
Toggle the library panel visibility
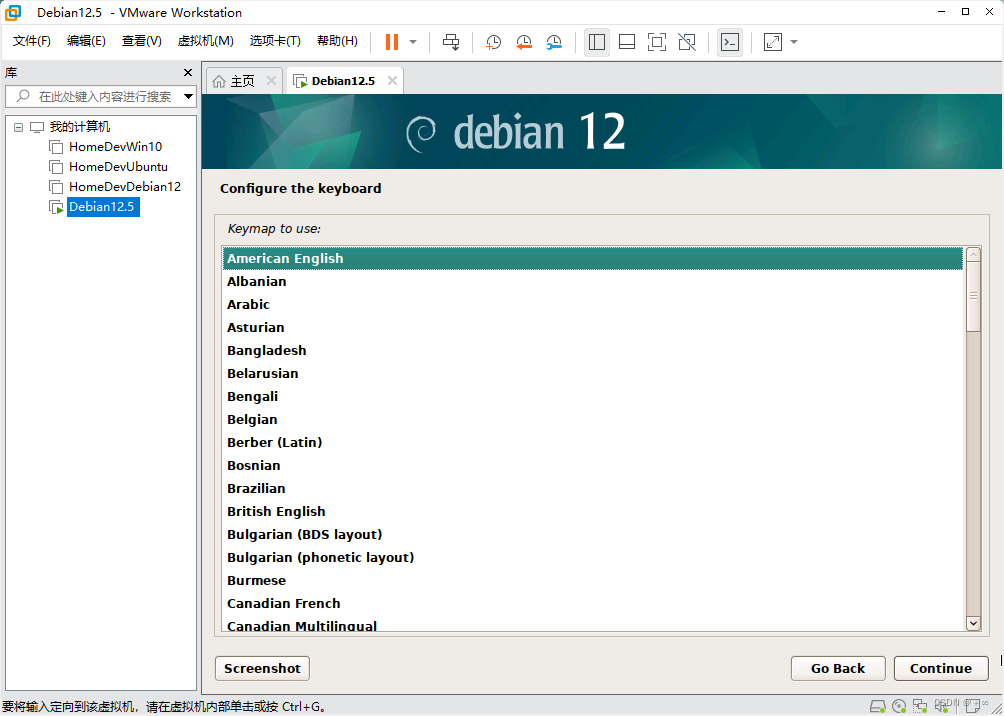click(598, 41)
